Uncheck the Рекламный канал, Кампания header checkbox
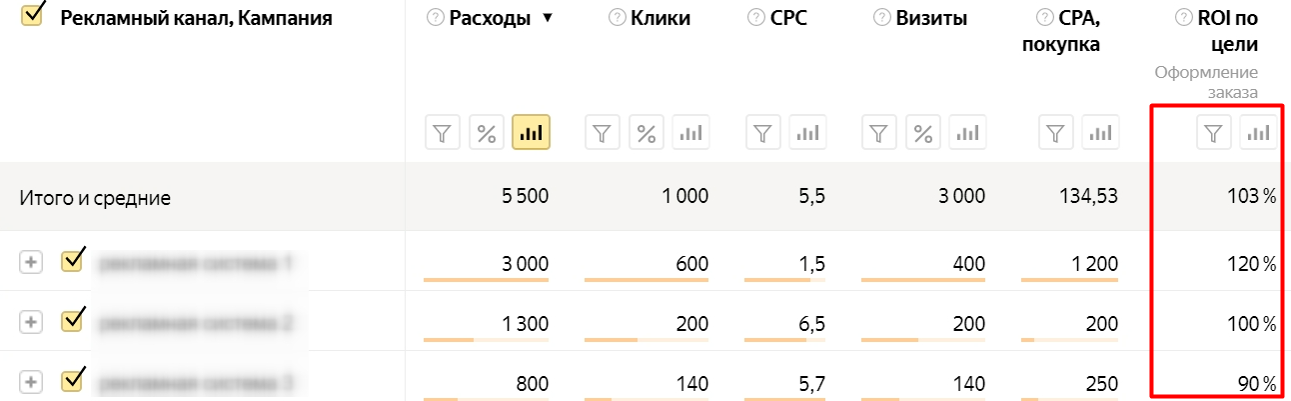Screen dimensions: 1291x401 (33, 16)
